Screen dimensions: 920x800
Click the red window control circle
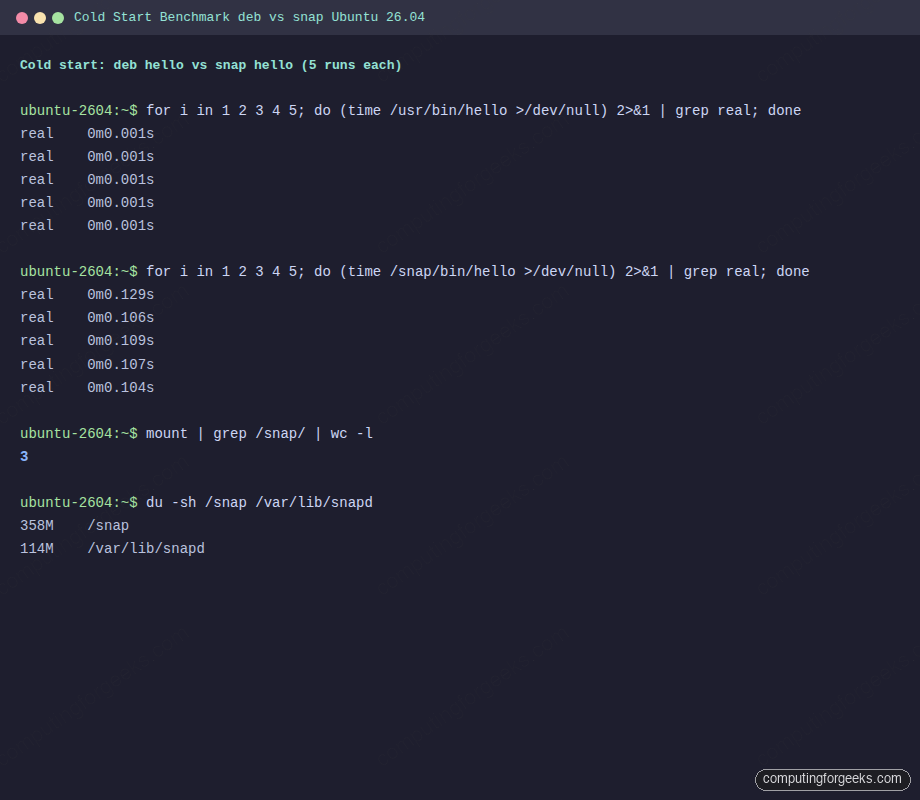coord(22,17)
